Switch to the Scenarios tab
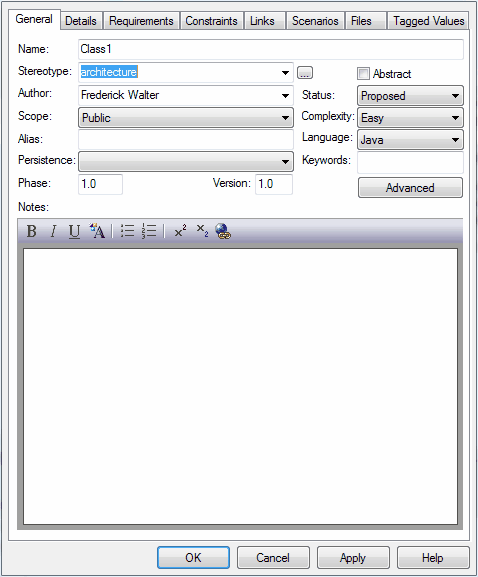 click(x=315, y=21)
